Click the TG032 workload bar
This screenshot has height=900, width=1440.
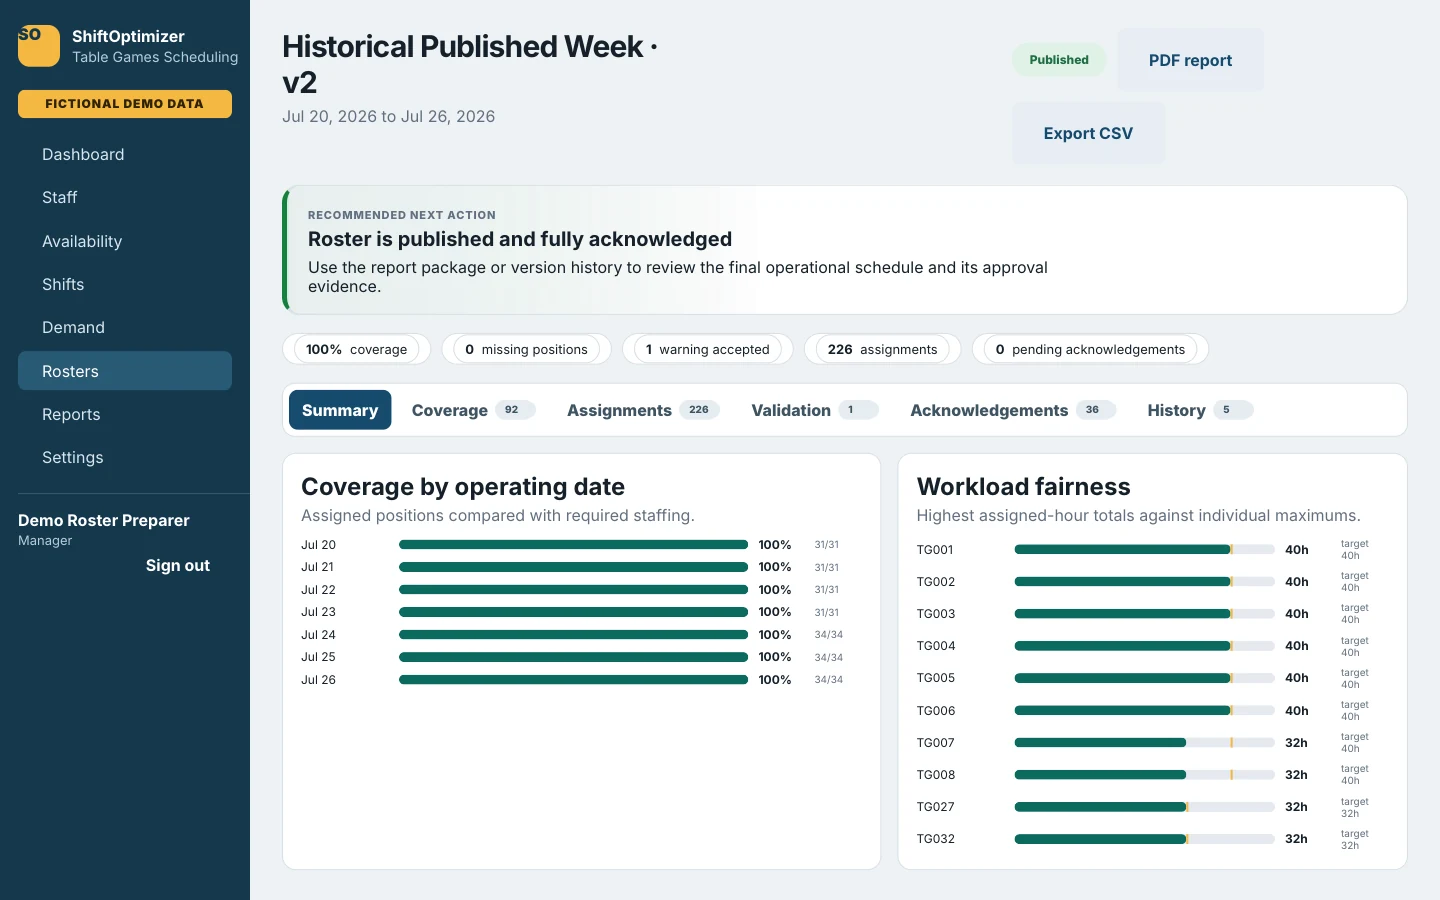click(x=1144, y=839)
